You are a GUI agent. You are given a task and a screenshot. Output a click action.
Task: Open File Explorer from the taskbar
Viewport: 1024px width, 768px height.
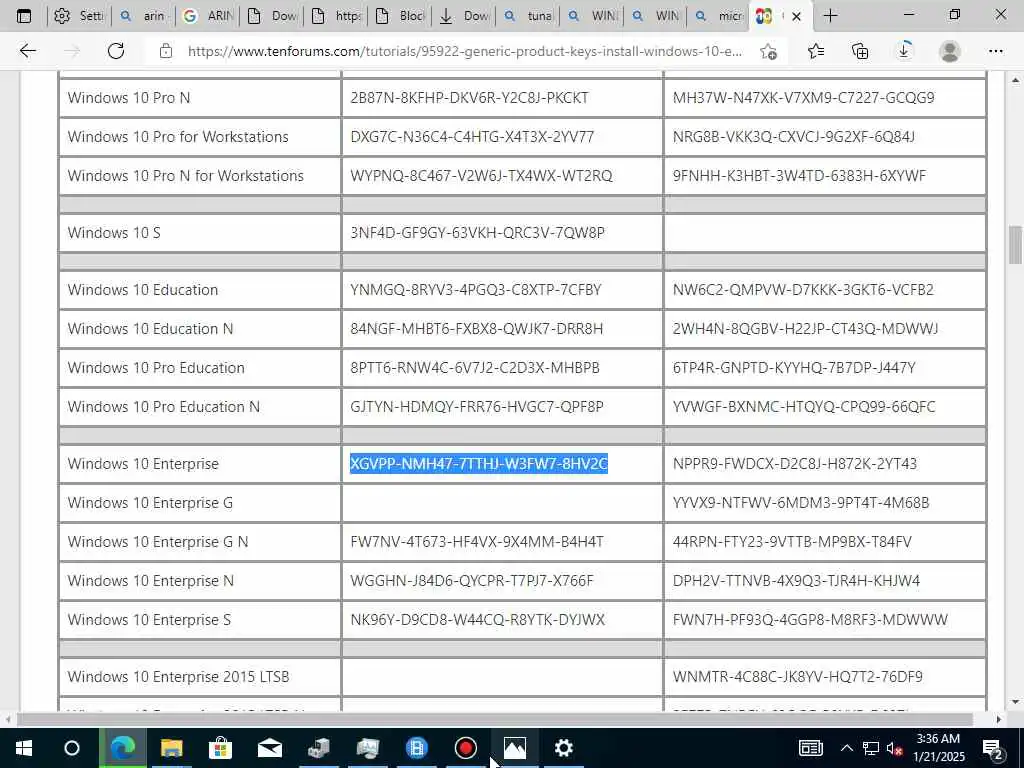172,748
